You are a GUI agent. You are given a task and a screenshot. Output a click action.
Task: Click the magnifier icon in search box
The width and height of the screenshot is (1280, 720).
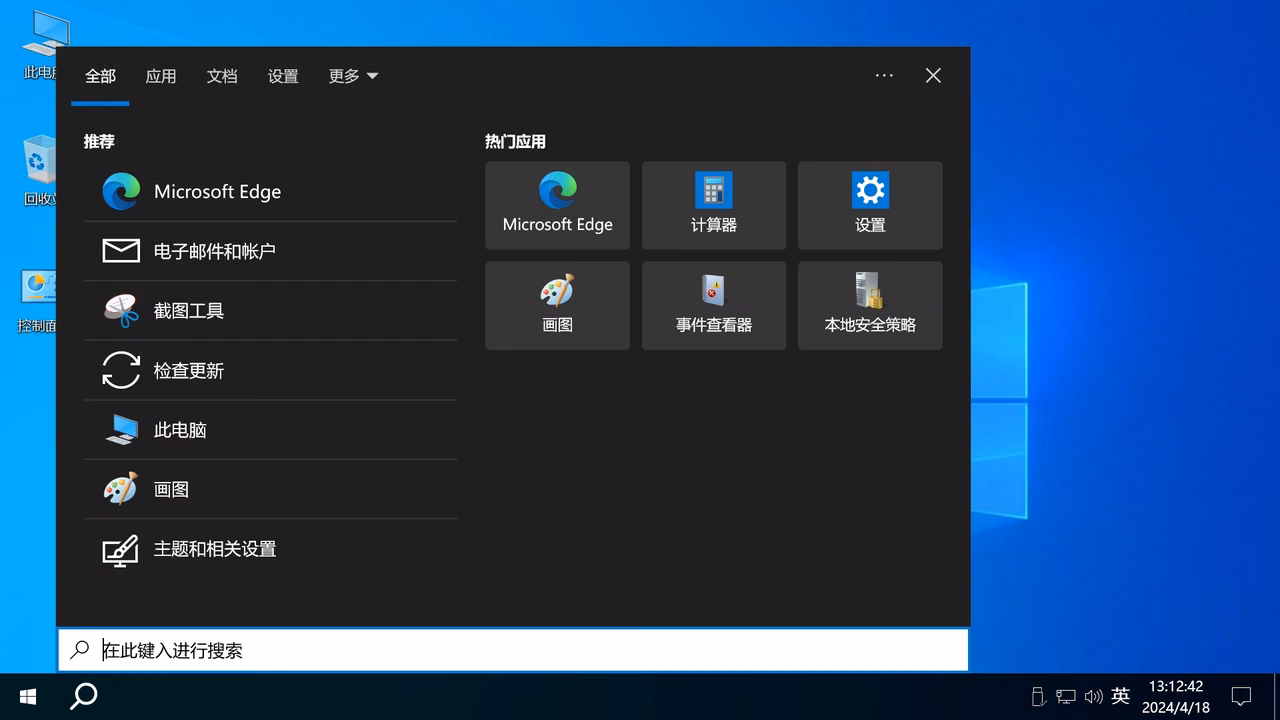[x=80, y=650]
